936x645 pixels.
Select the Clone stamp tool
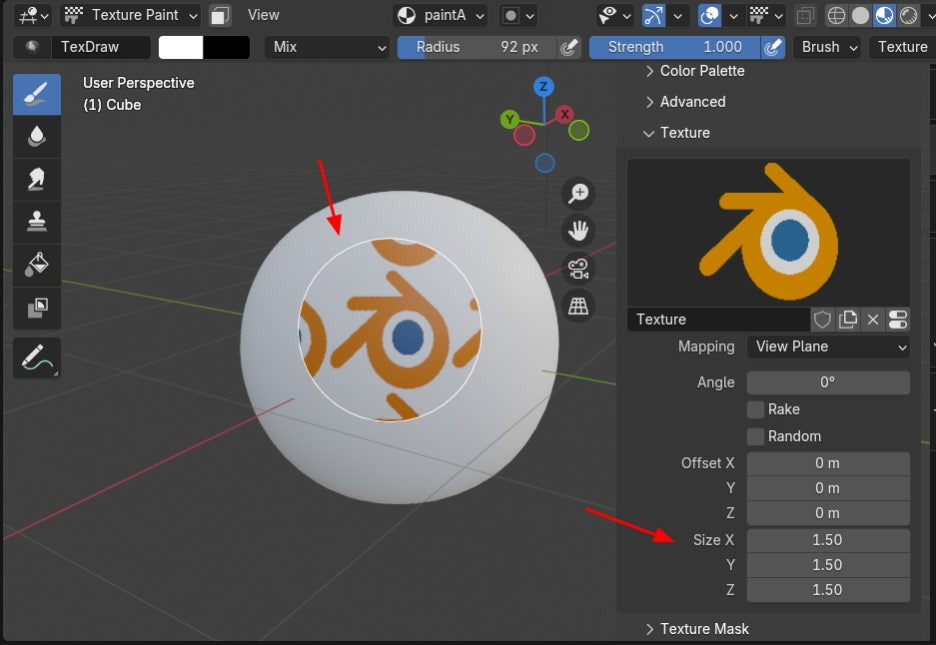(36, 222)
